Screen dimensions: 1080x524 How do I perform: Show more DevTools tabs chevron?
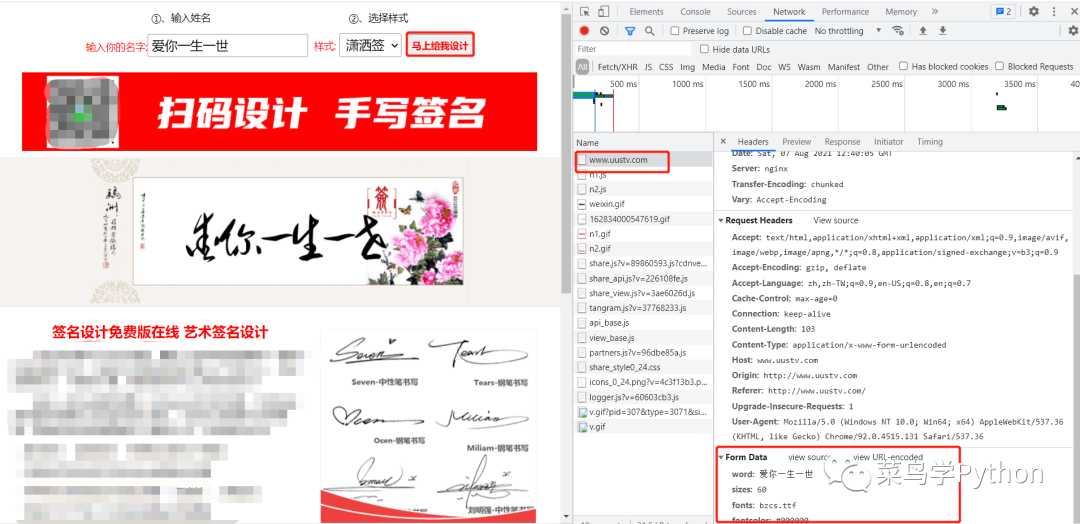[x=935, y=12]
